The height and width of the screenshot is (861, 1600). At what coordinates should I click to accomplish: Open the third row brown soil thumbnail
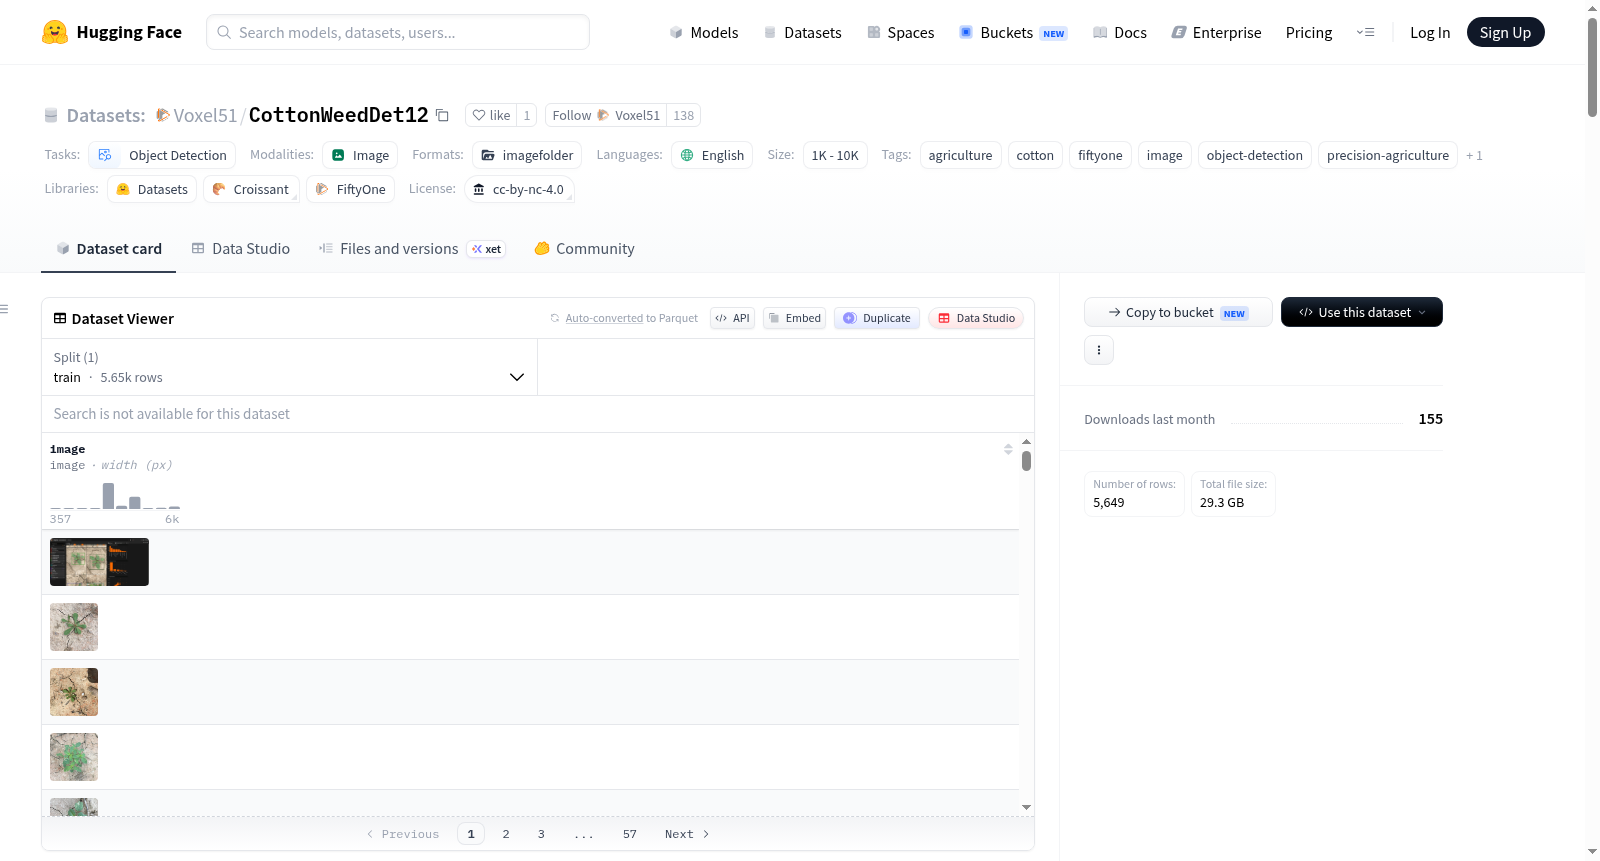tap(74, 692)
